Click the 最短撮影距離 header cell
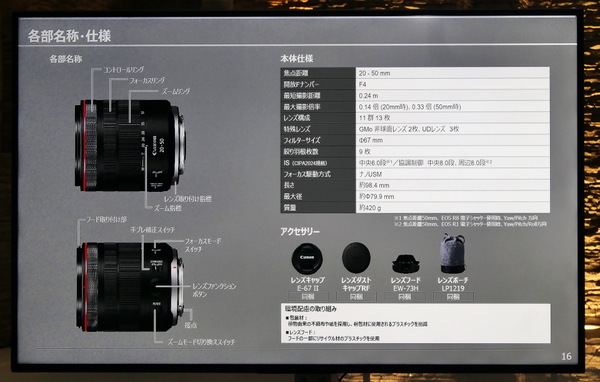 (318, 95)
